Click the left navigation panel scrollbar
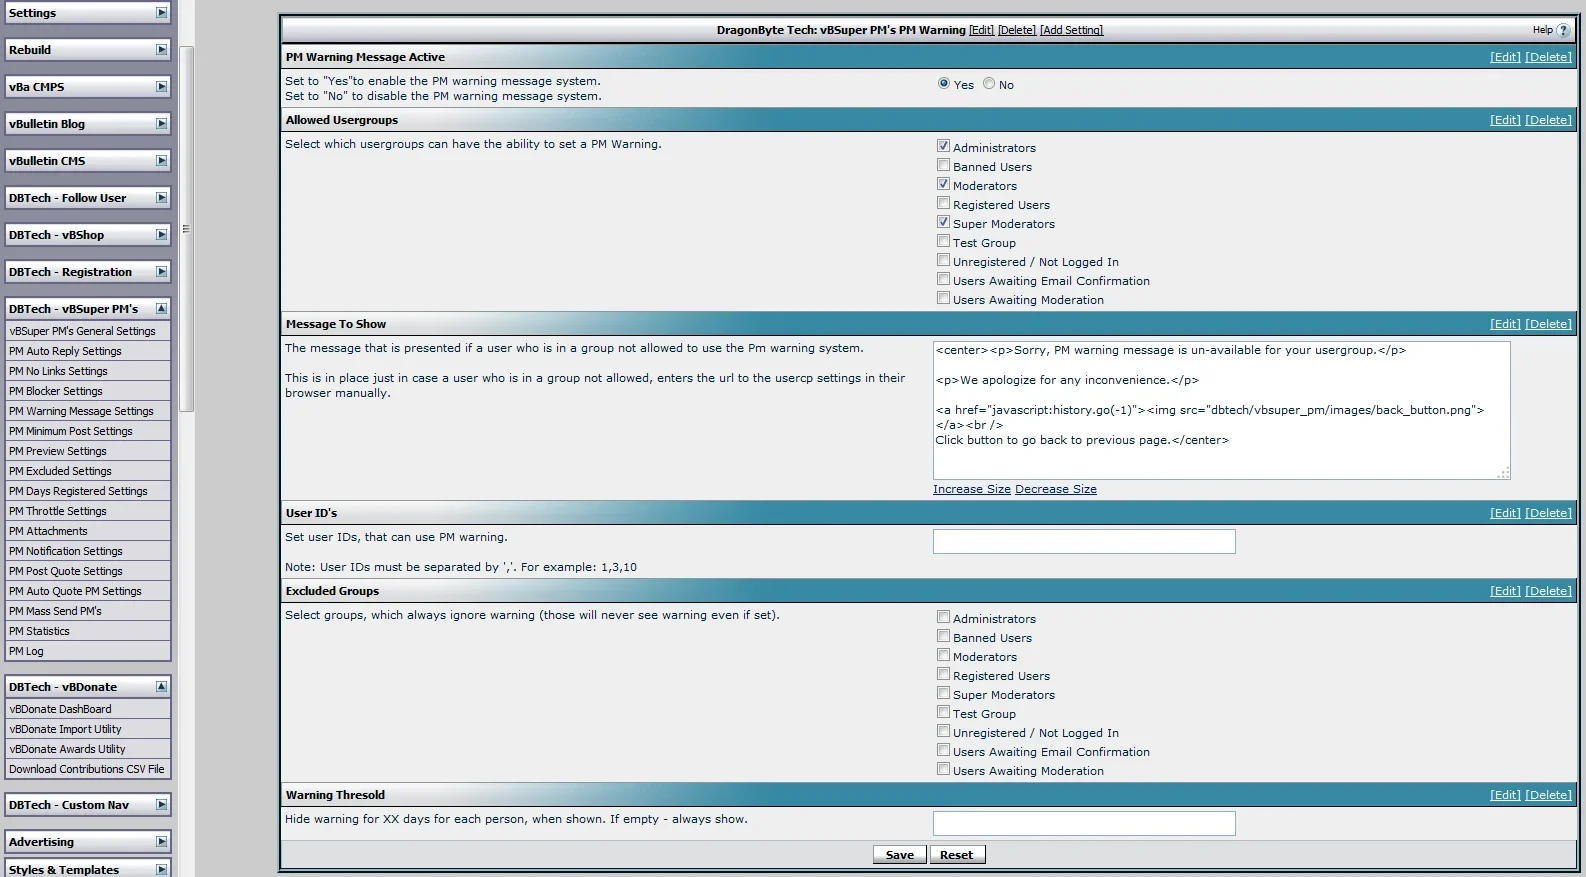 click(186, 229)
